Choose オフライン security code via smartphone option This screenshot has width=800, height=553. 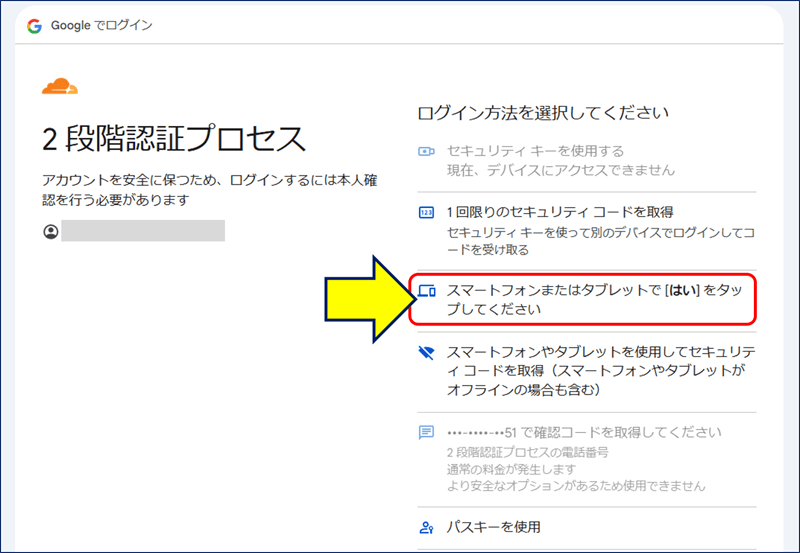(587, 371)
